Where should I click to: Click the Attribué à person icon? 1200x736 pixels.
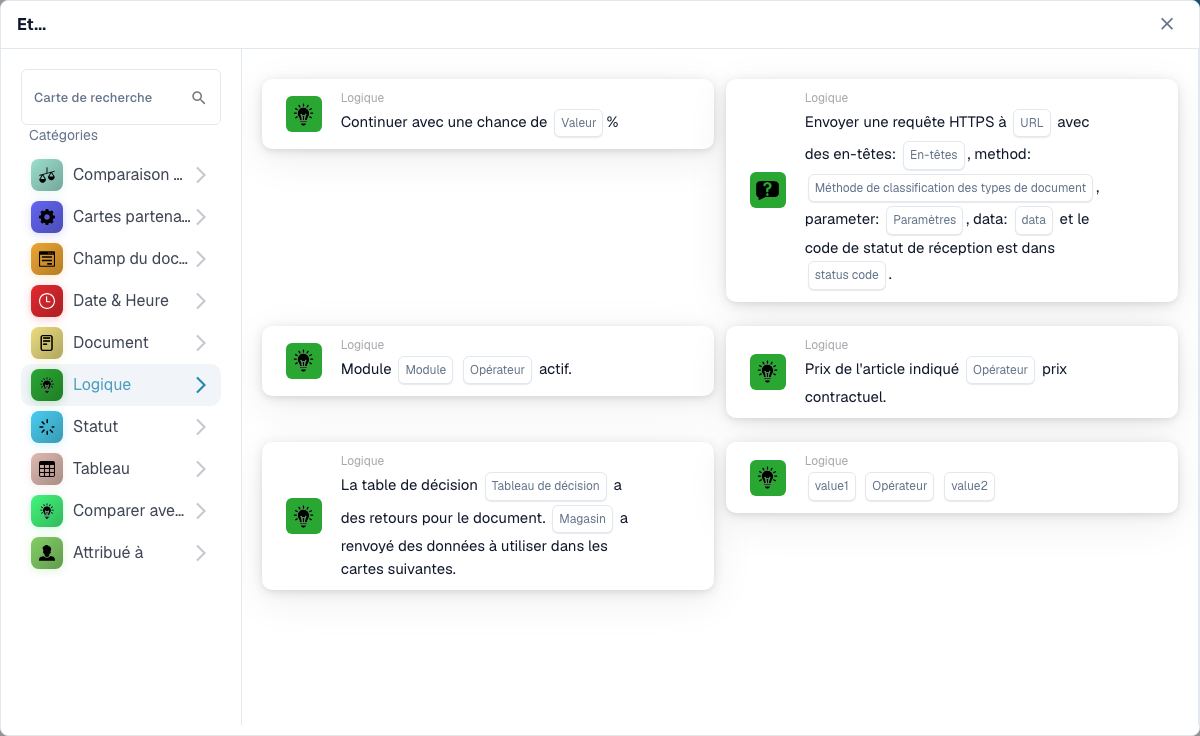pyautogui.click(x=47, y=553)
